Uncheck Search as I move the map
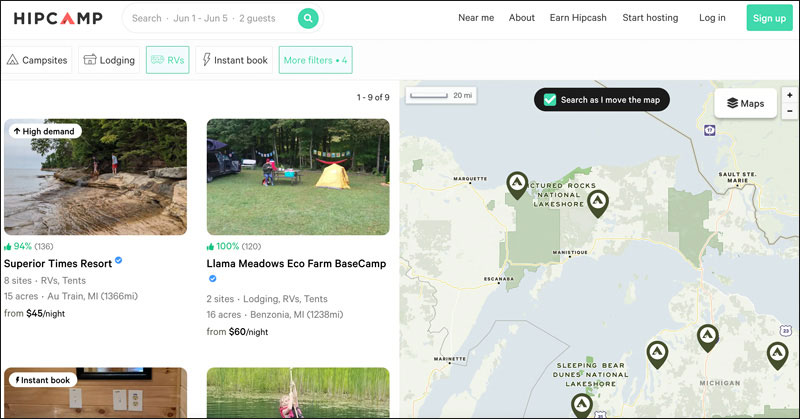The image size is (800, 419). tap(550, 100)
